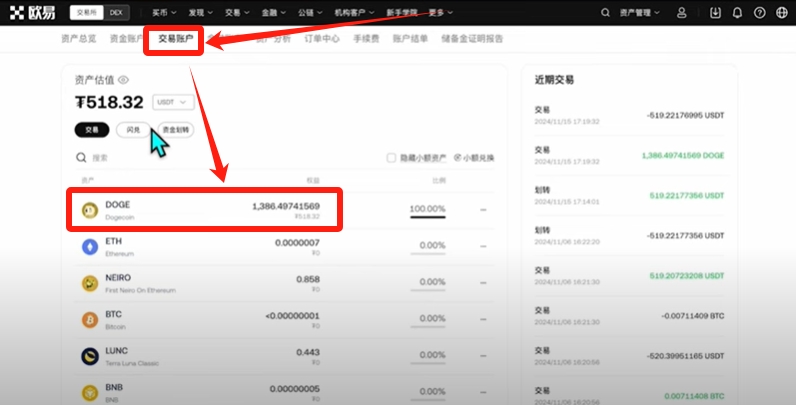
Task: Click the NEIRO coin icon
Action: (90, 283)
